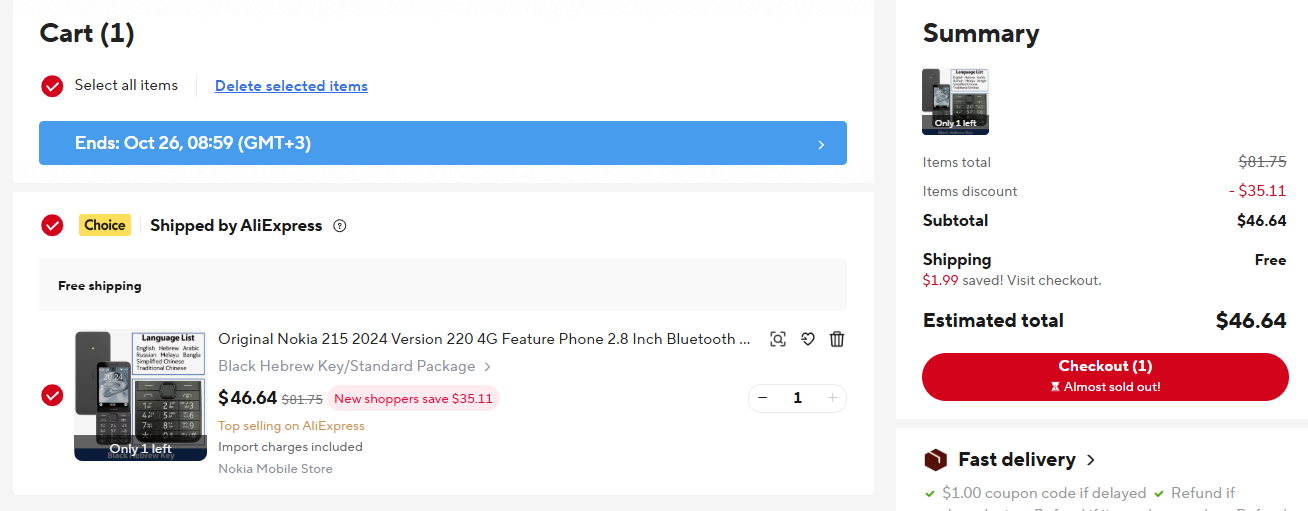The height and width of the screenshot is (511, 1308).
Task: Visit the Nokia Mobile Store link
Action: (x=275, y=468)
